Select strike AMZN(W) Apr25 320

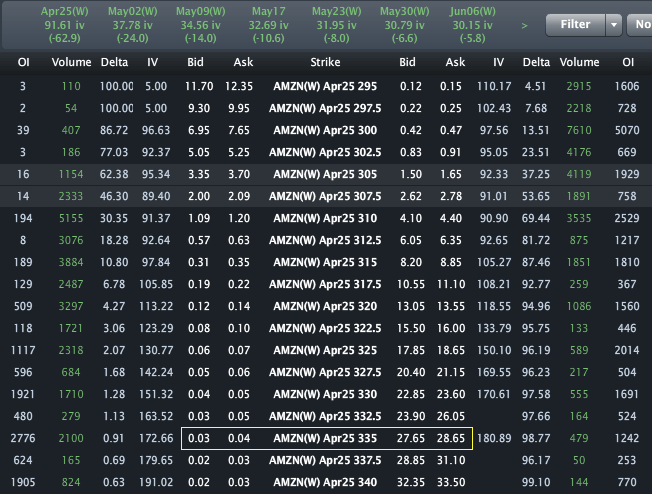pyautogui.click(x=325, y=306)
